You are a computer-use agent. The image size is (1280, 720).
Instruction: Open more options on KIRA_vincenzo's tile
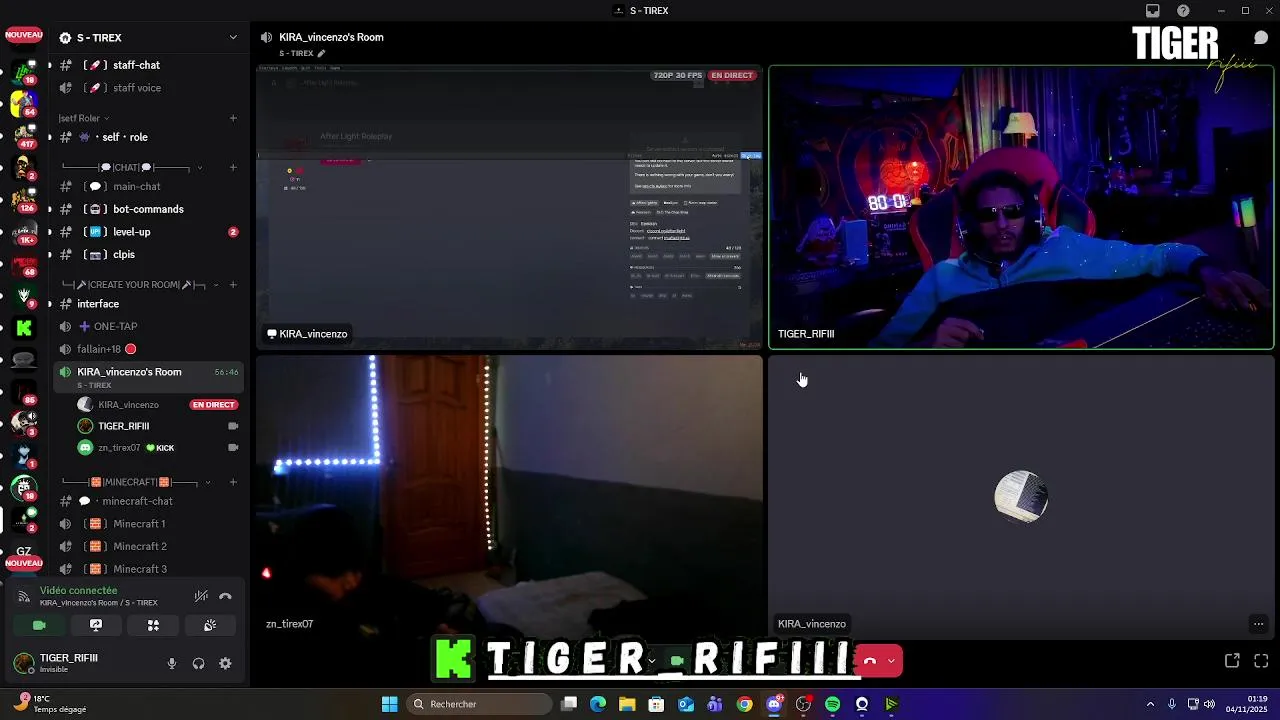click(x=1258, y=624)
